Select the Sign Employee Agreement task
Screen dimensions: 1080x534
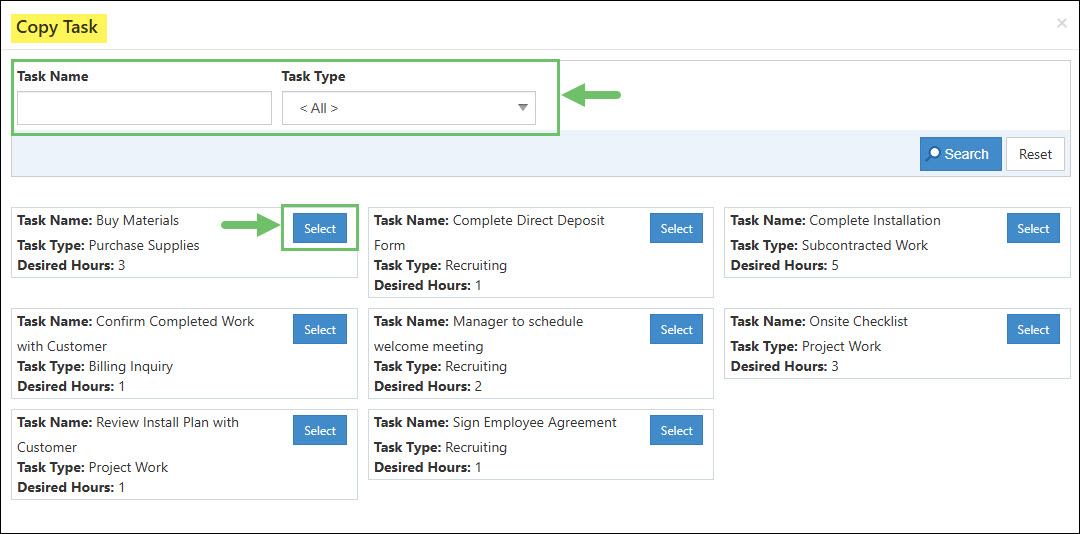(676, 430)
